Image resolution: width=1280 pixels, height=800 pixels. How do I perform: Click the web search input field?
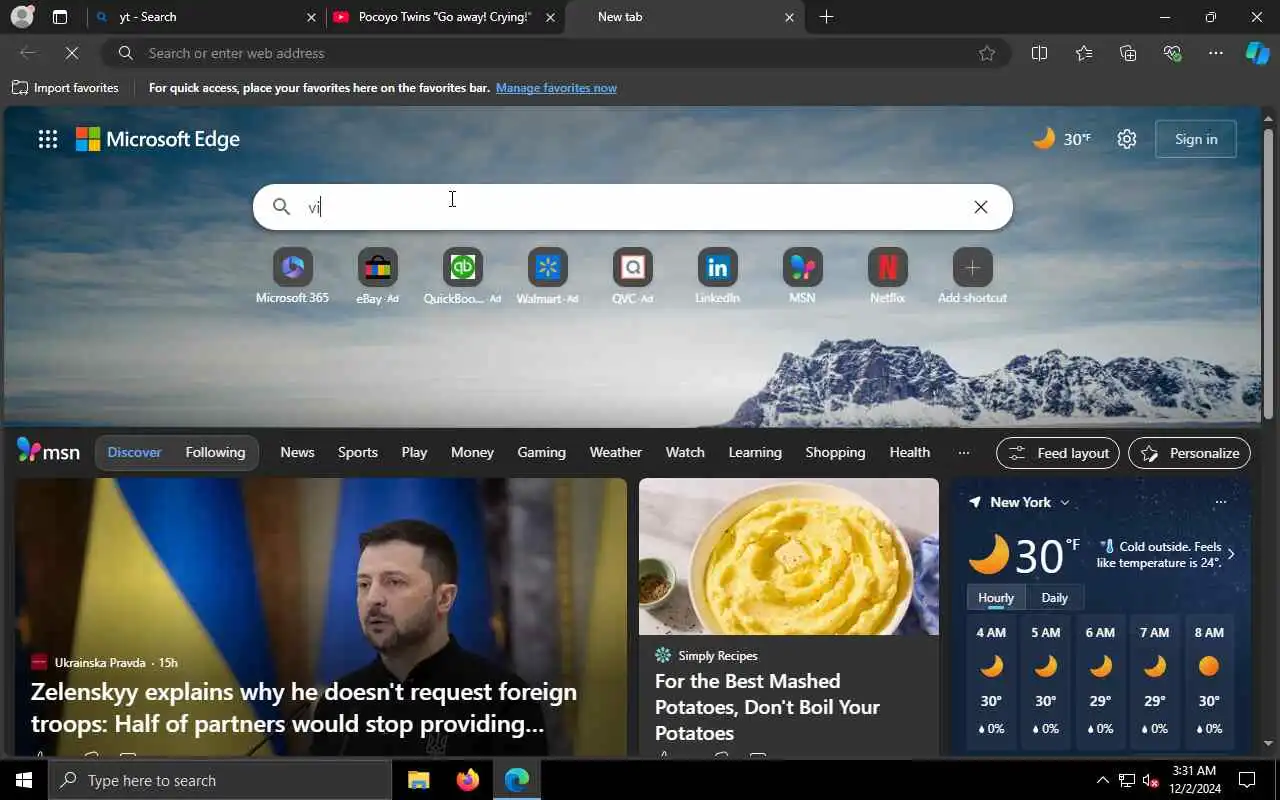[632, 207]
